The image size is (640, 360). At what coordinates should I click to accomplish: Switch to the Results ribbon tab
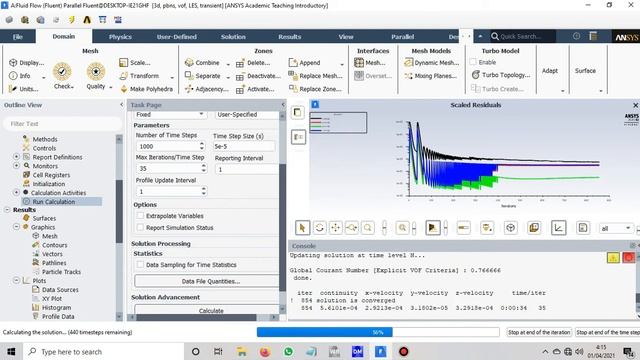pyautogui.click(x=289, y=36)
